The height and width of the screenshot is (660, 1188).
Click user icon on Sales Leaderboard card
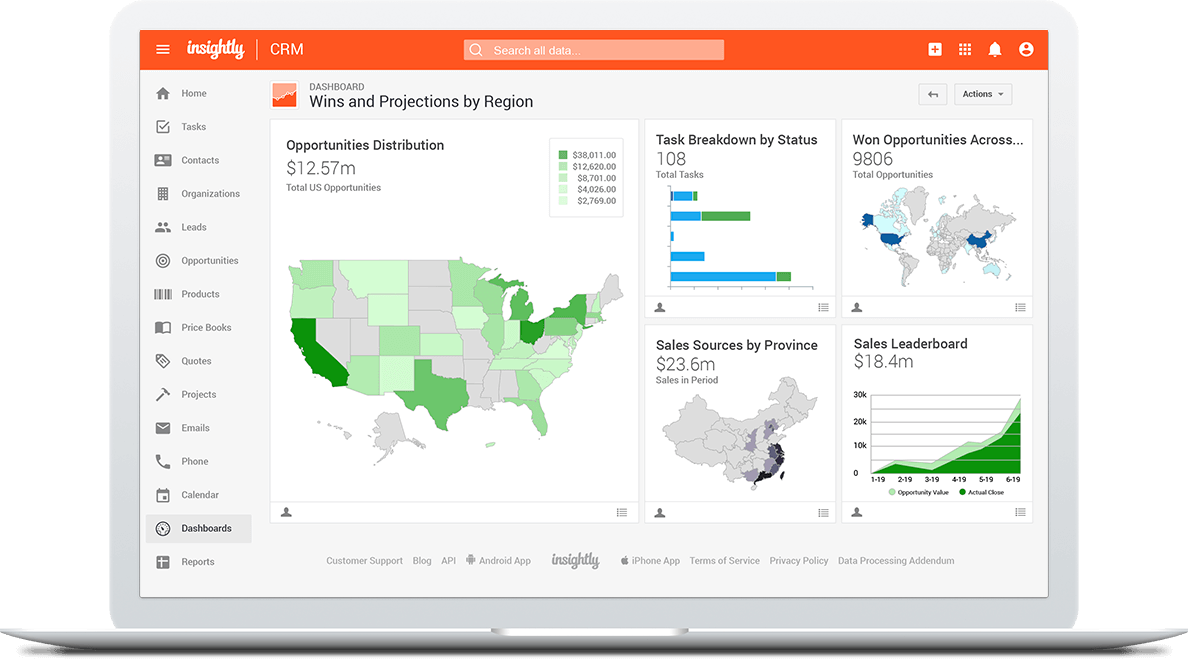pos(857,513)
